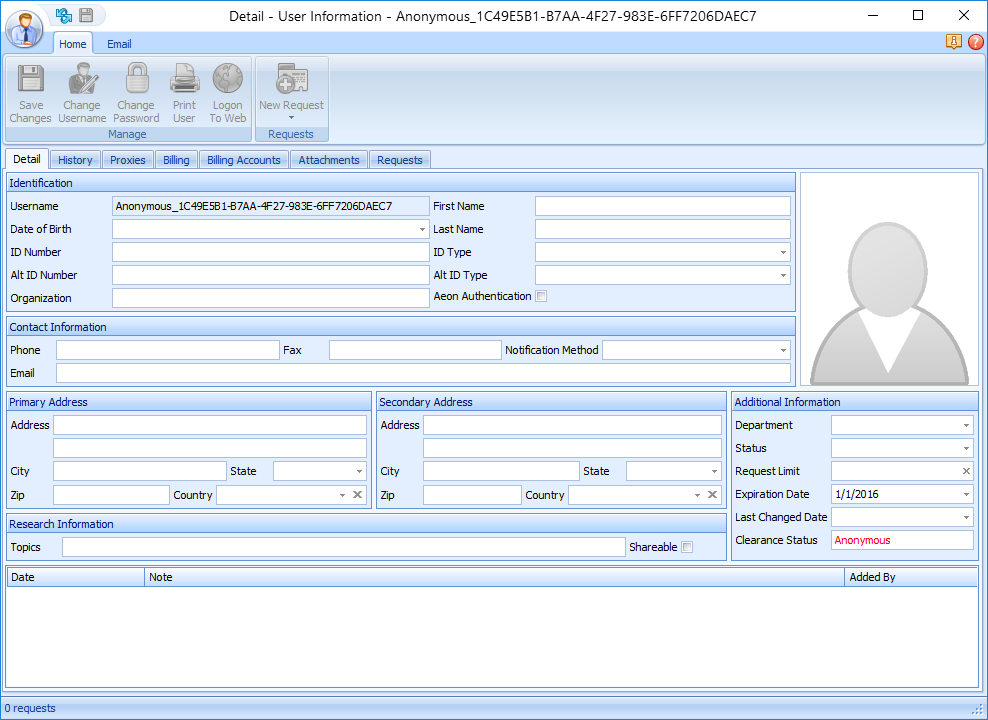988x720 pixels.
Task: Enable the Shareable checkbox in Research Information
Action: click(x=686, y=547)
